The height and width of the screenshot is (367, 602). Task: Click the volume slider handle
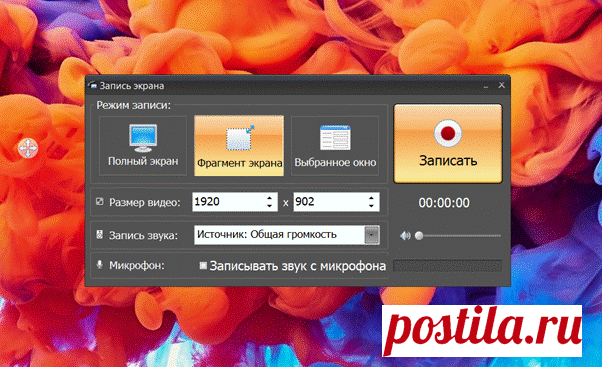(419, 236)
